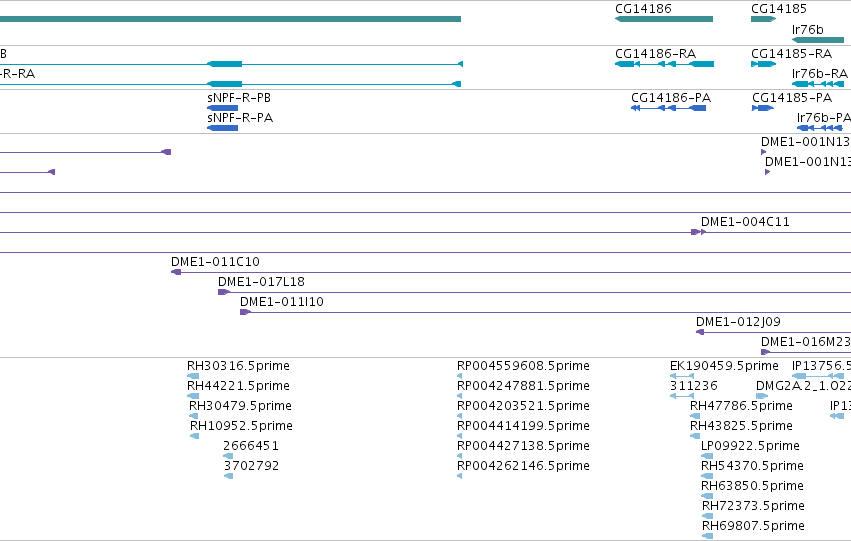Select EST RP004262146.5prime
The width and height of the screenshot is (851, 541).
[523, 466]
